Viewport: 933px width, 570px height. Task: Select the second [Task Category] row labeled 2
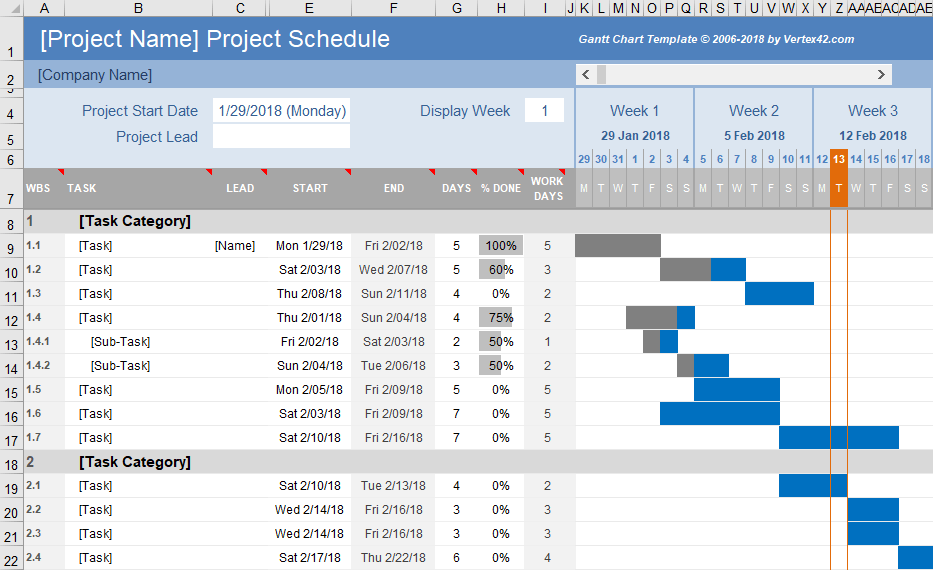(134, 462)
